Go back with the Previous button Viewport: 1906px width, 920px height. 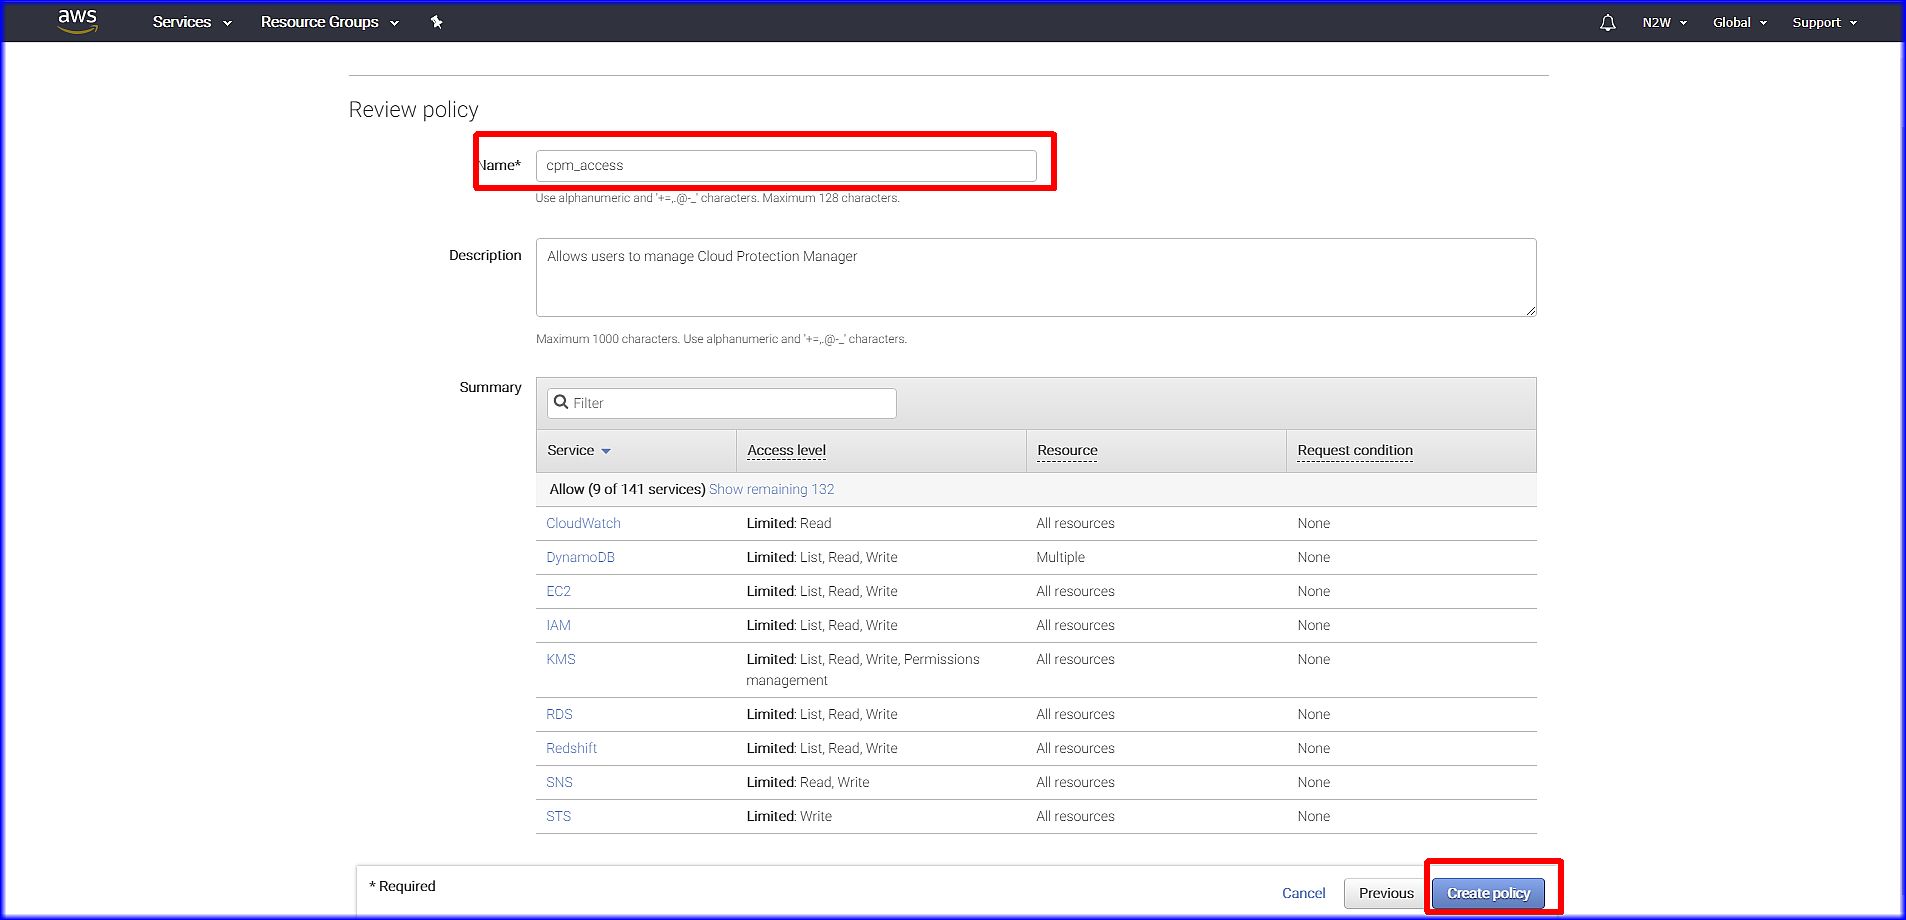pos(1386,893)
